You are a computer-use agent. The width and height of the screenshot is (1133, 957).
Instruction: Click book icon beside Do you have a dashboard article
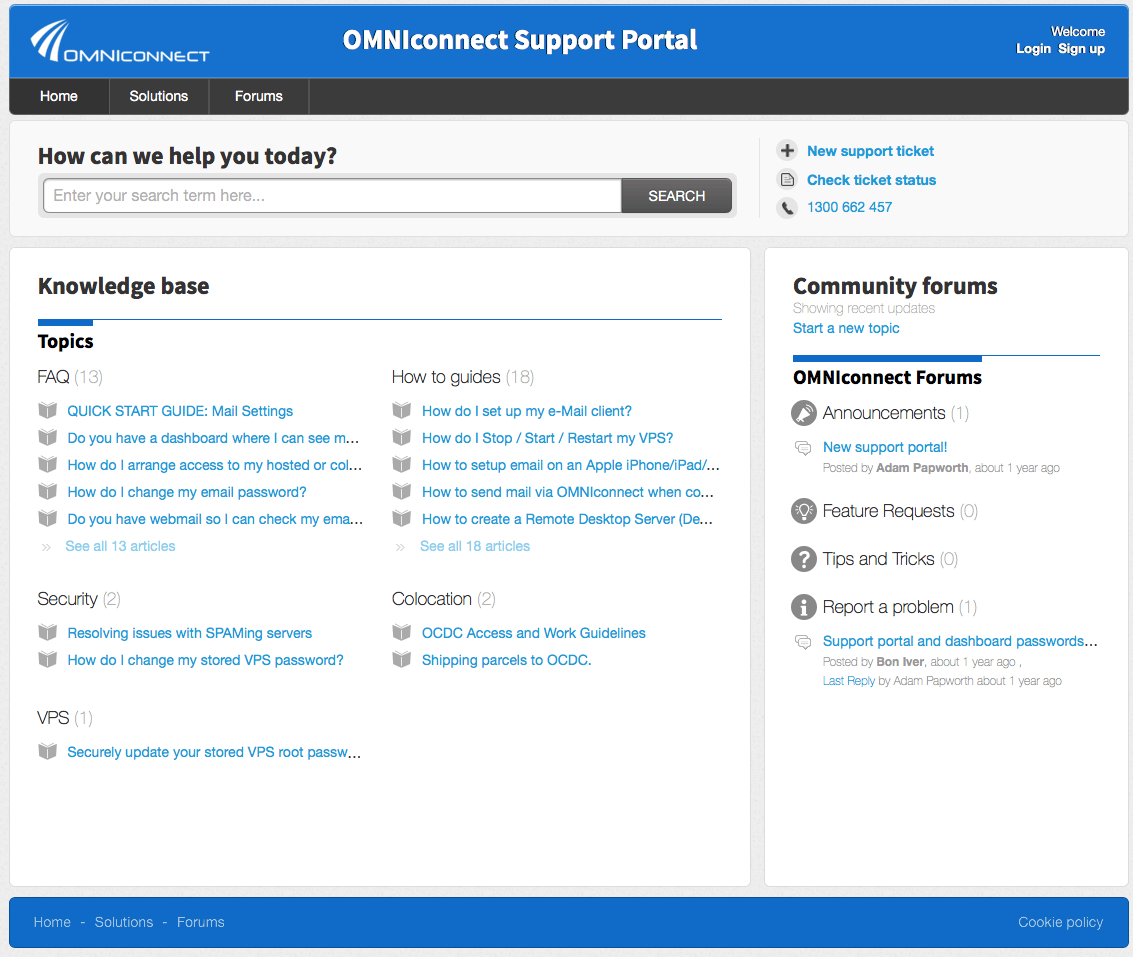coord(48,437)
